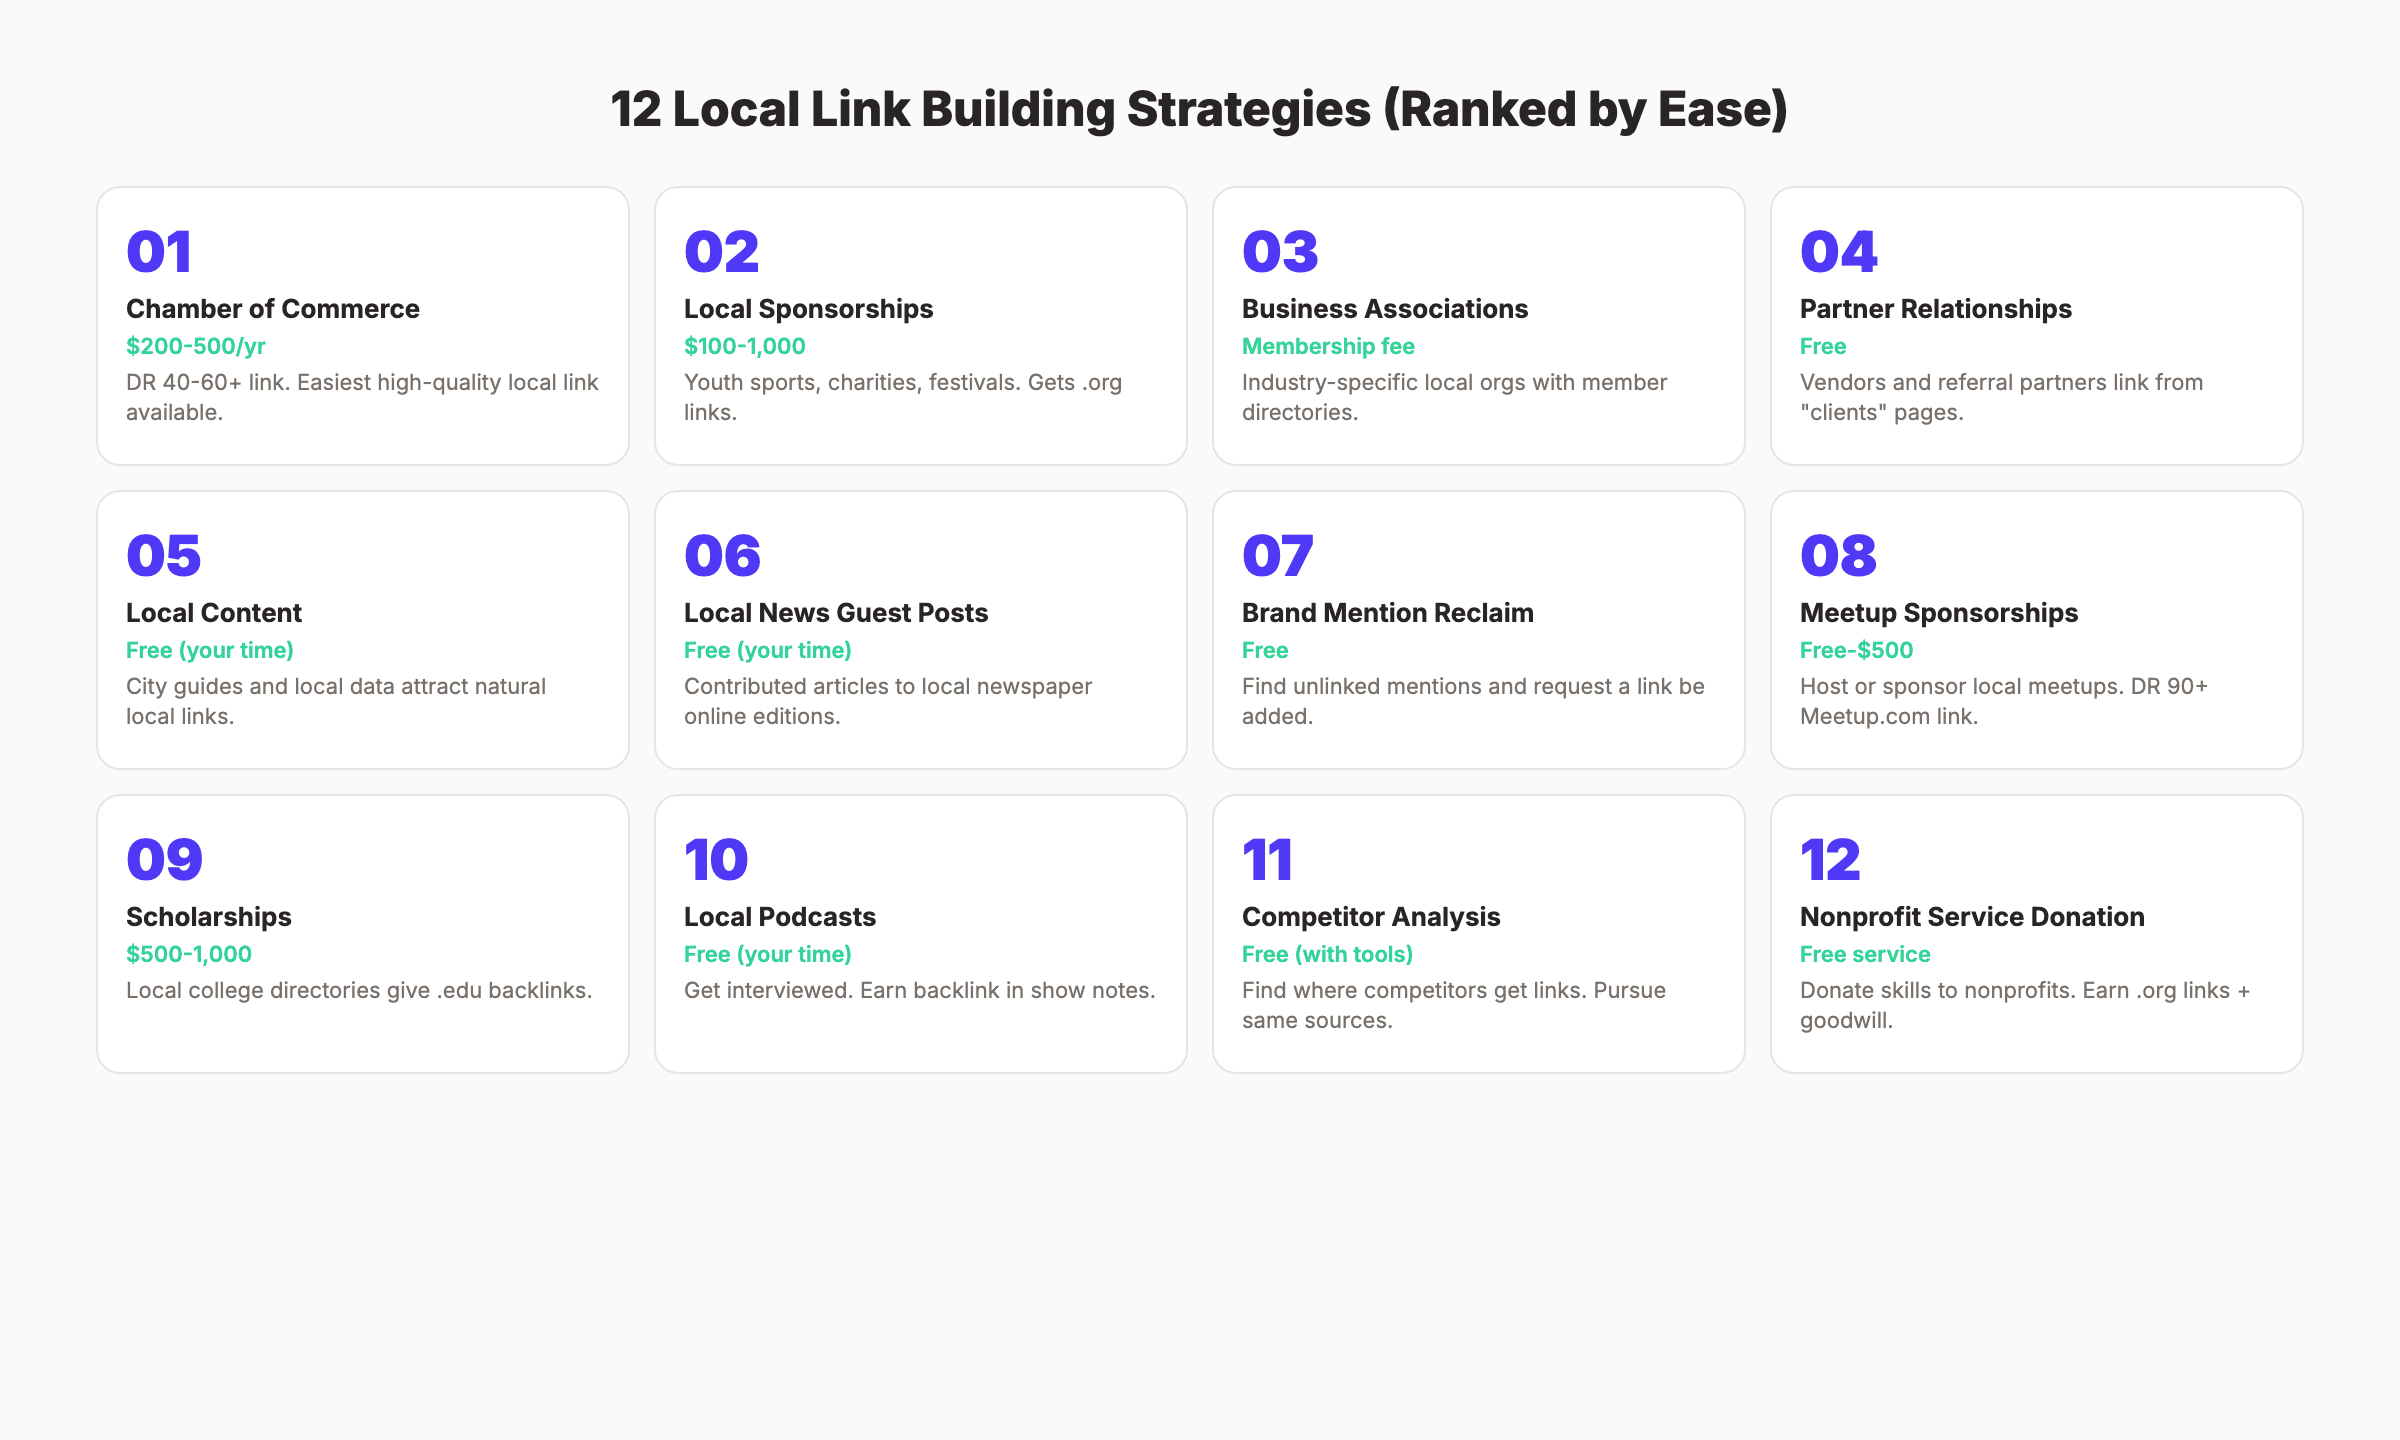2400x1440 pixels.
Task: Open the Meetup Sponsorships card
Action: point(2036,630)
